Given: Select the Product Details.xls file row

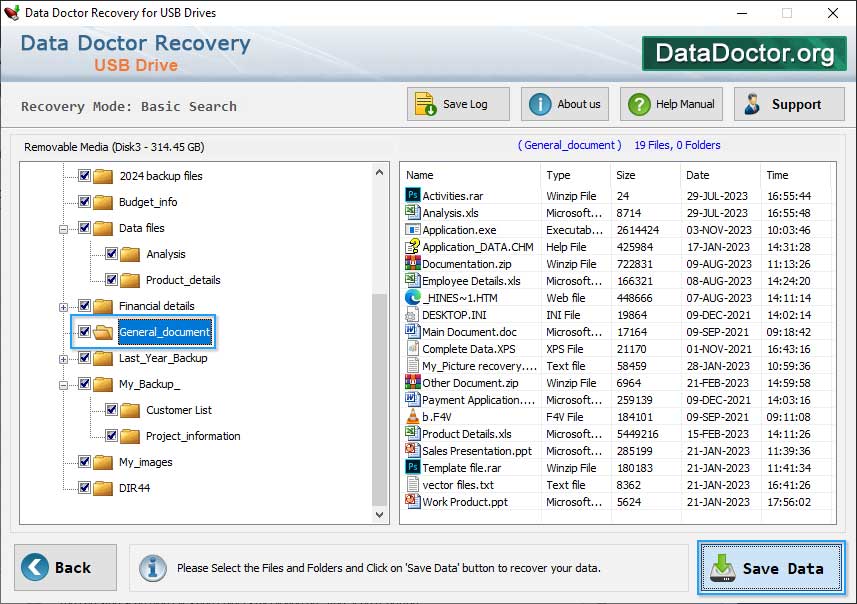Looking at the screenshot, I should (x=619, y=433).
